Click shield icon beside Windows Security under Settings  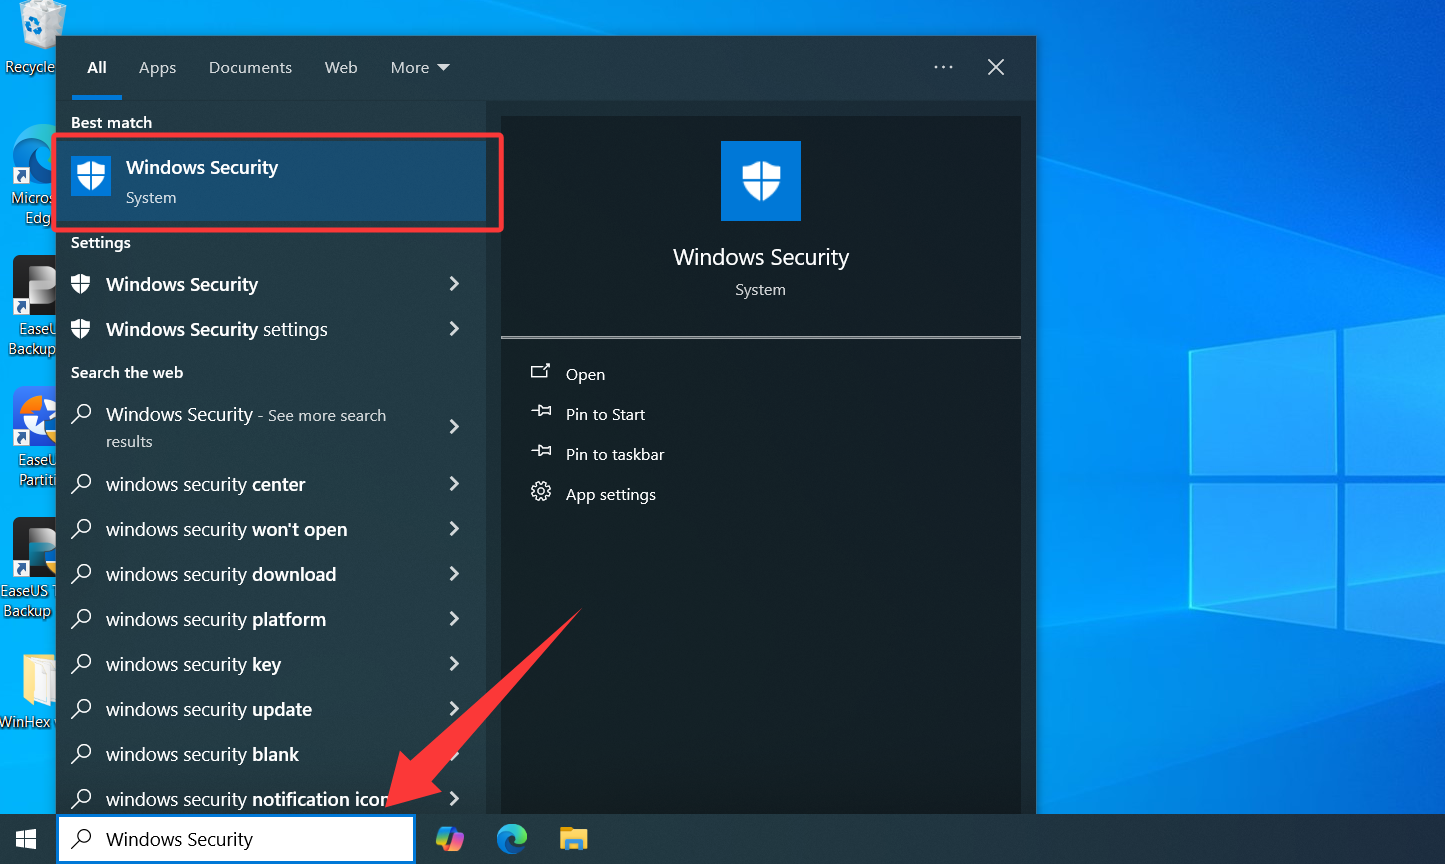point(81,283)
